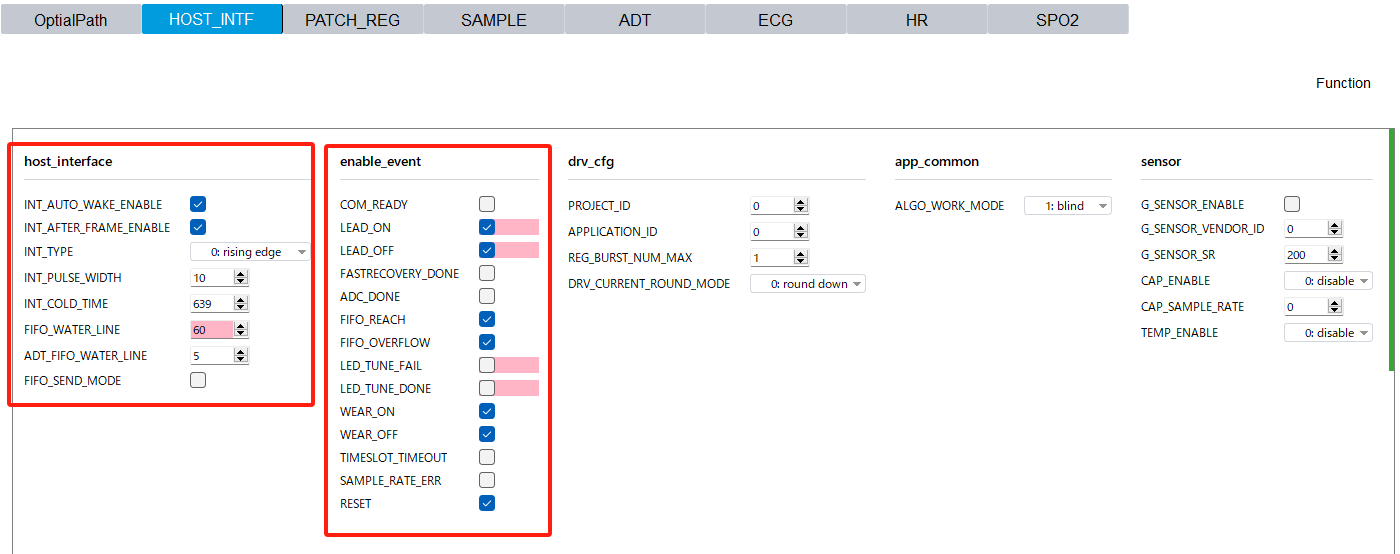Increase G_SENSOR_SR with the up arrow
Viewport: 1400px width, 554px height.
(x=1335, y=251)
